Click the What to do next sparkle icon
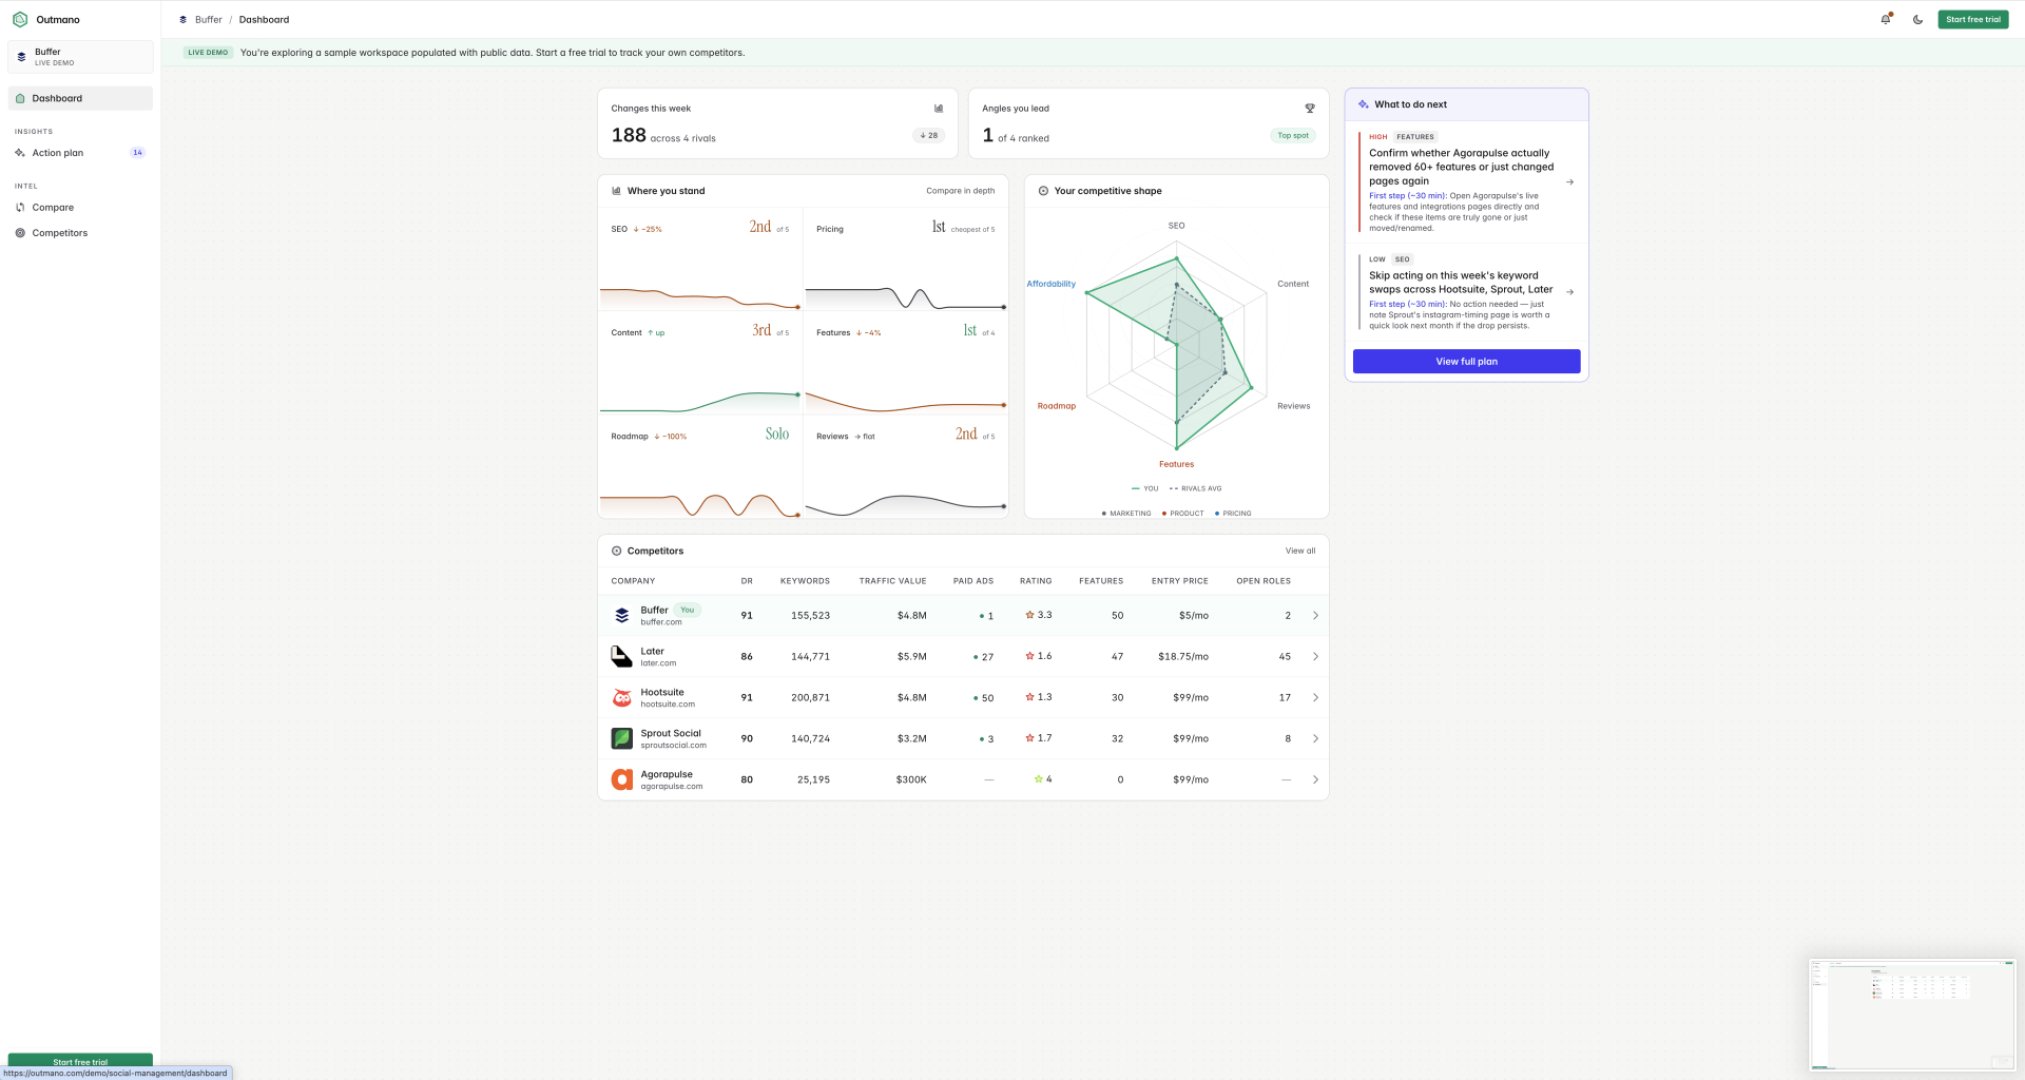Viewport: 2025px width, 1080px height. (x=1363, y=104)
